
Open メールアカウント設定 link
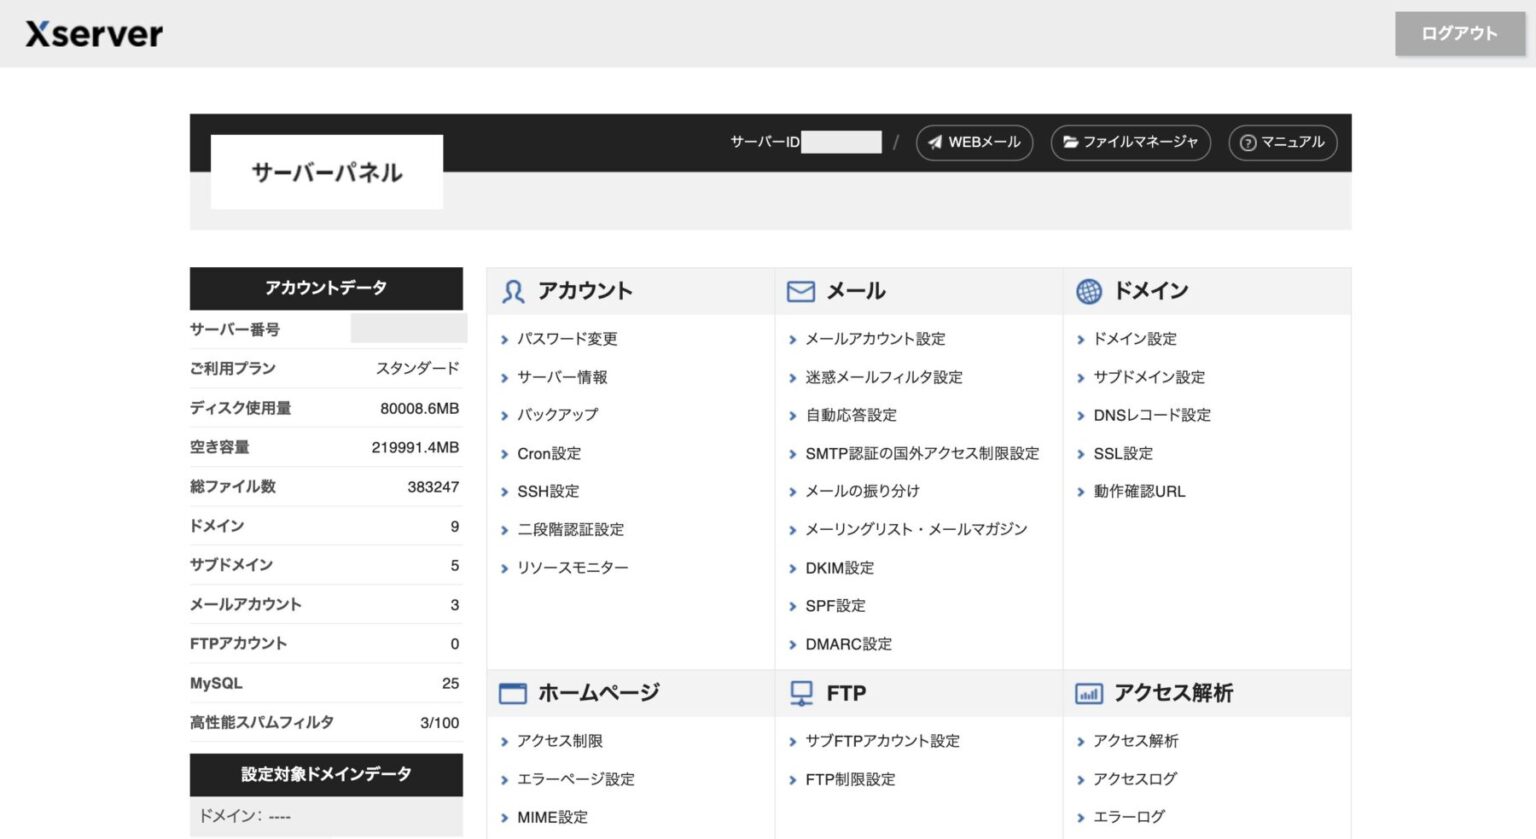875,339
